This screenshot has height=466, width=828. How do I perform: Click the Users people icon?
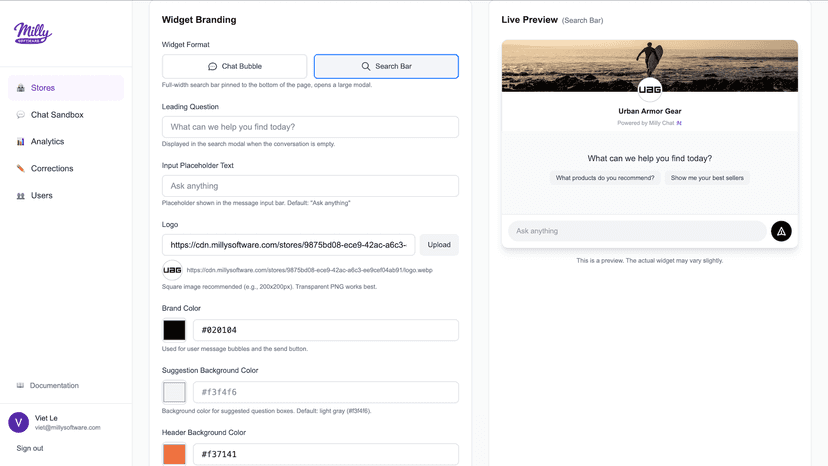(21, 195)
